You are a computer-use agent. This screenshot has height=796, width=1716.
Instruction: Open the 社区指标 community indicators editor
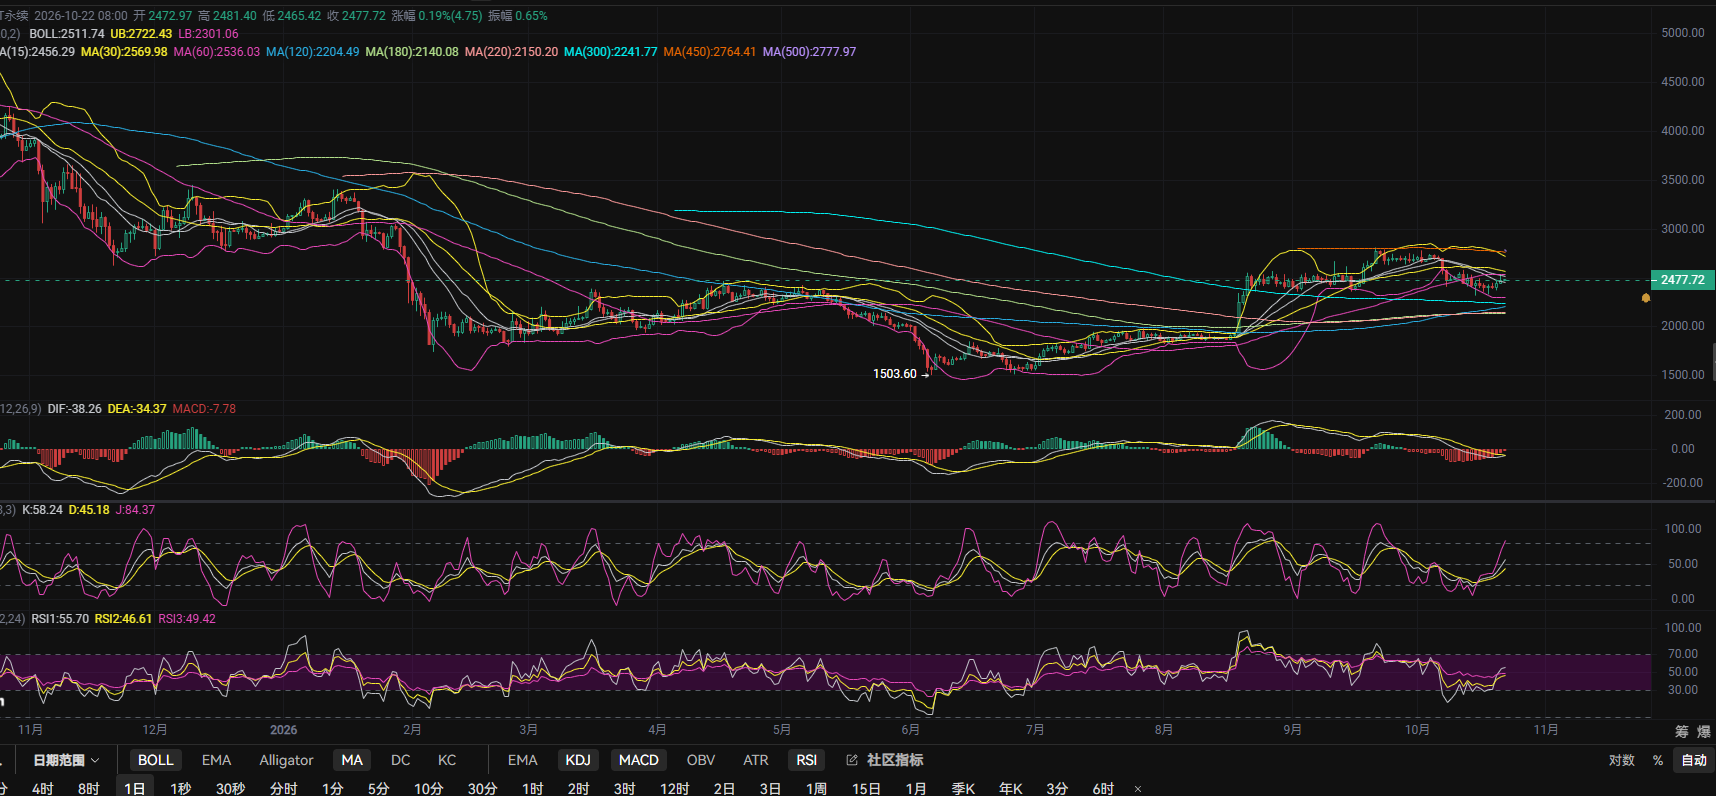point(885,760)
